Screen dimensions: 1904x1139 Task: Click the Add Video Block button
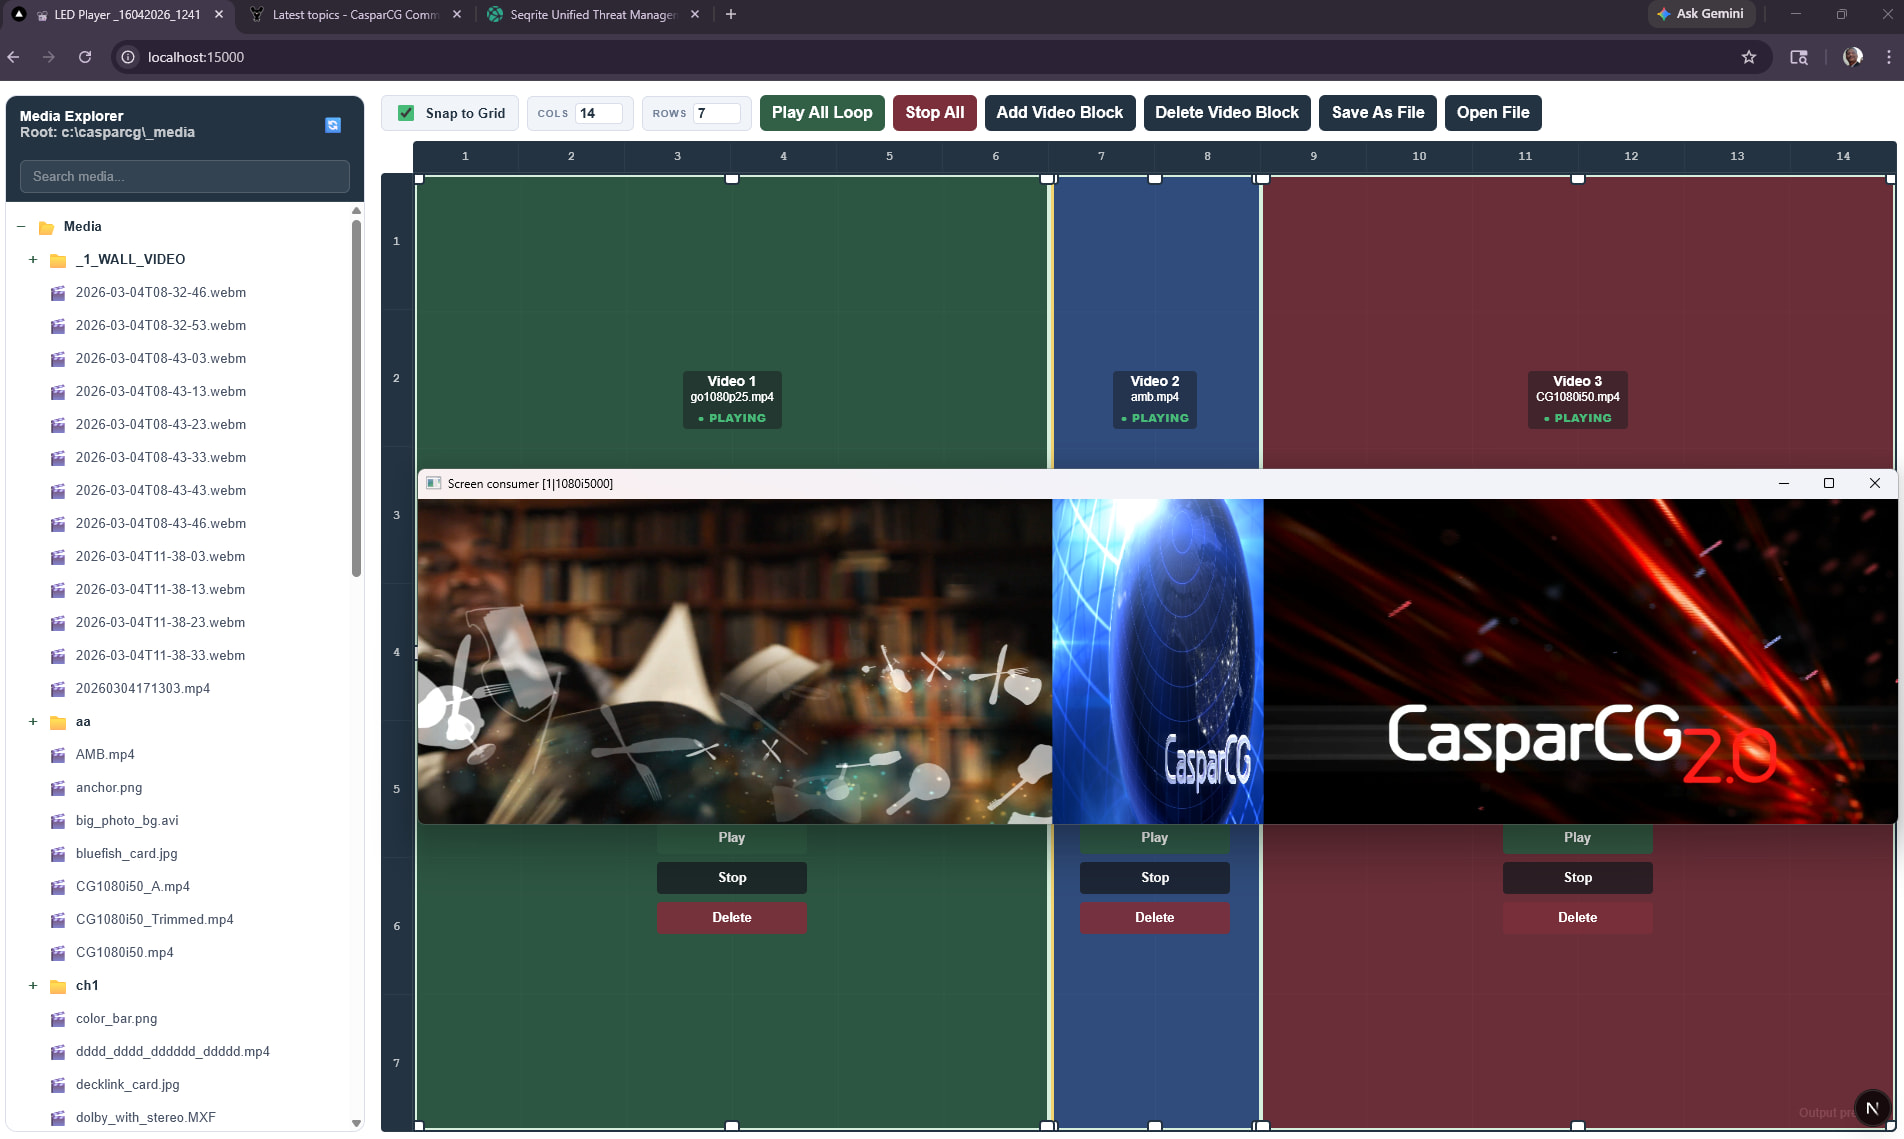pos(1059,113)
